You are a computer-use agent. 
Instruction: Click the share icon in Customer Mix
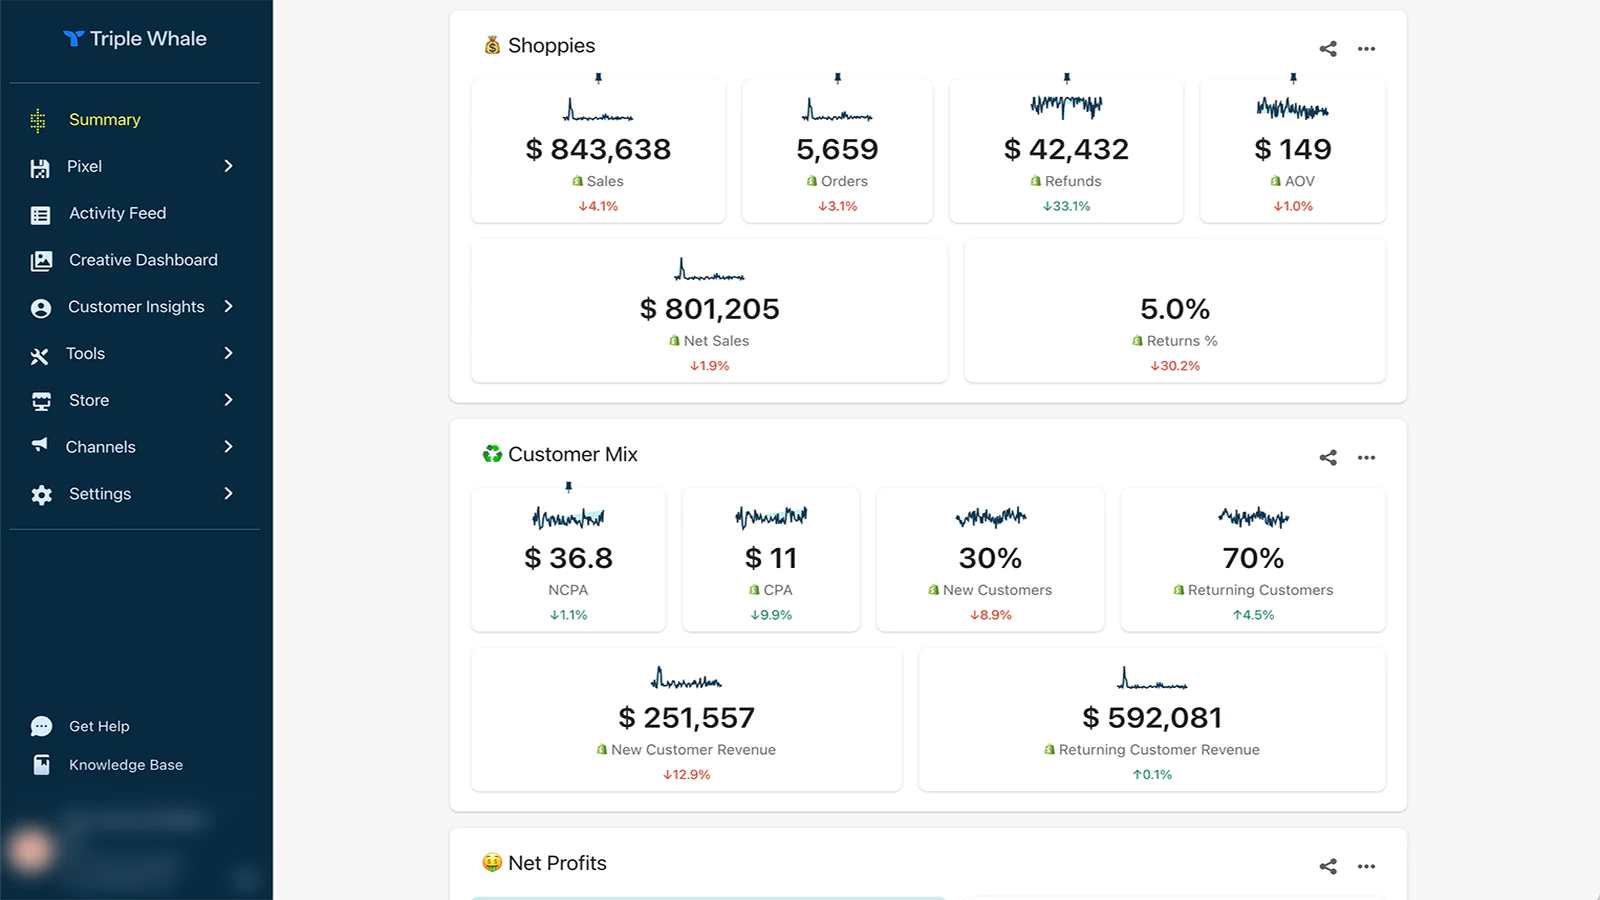[x=1327, y=458]
